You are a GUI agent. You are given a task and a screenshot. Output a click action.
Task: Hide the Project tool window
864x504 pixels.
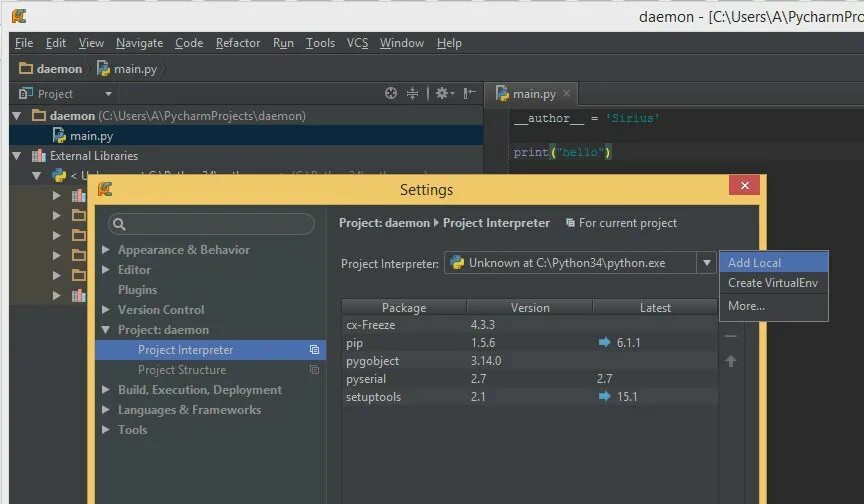coord(469,94)
